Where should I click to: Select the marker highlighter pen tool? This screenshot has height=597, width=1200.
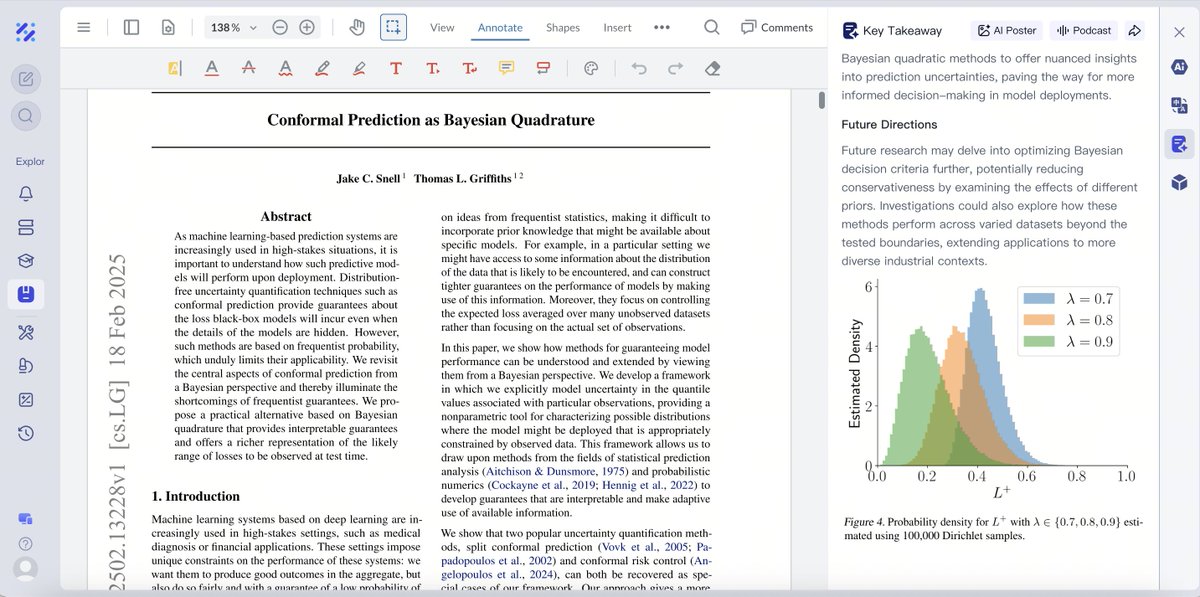[x=359, y=69]
